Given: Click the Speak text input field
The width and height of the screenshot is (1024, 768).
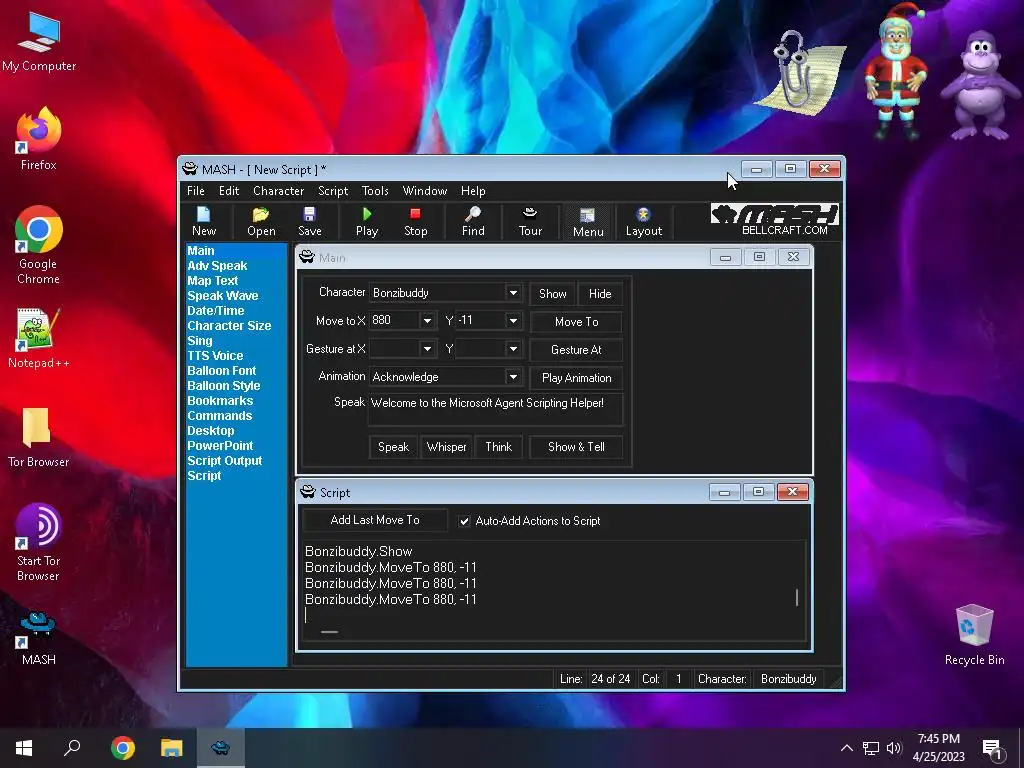Looking at the screenshot, I should click(496, 409).
